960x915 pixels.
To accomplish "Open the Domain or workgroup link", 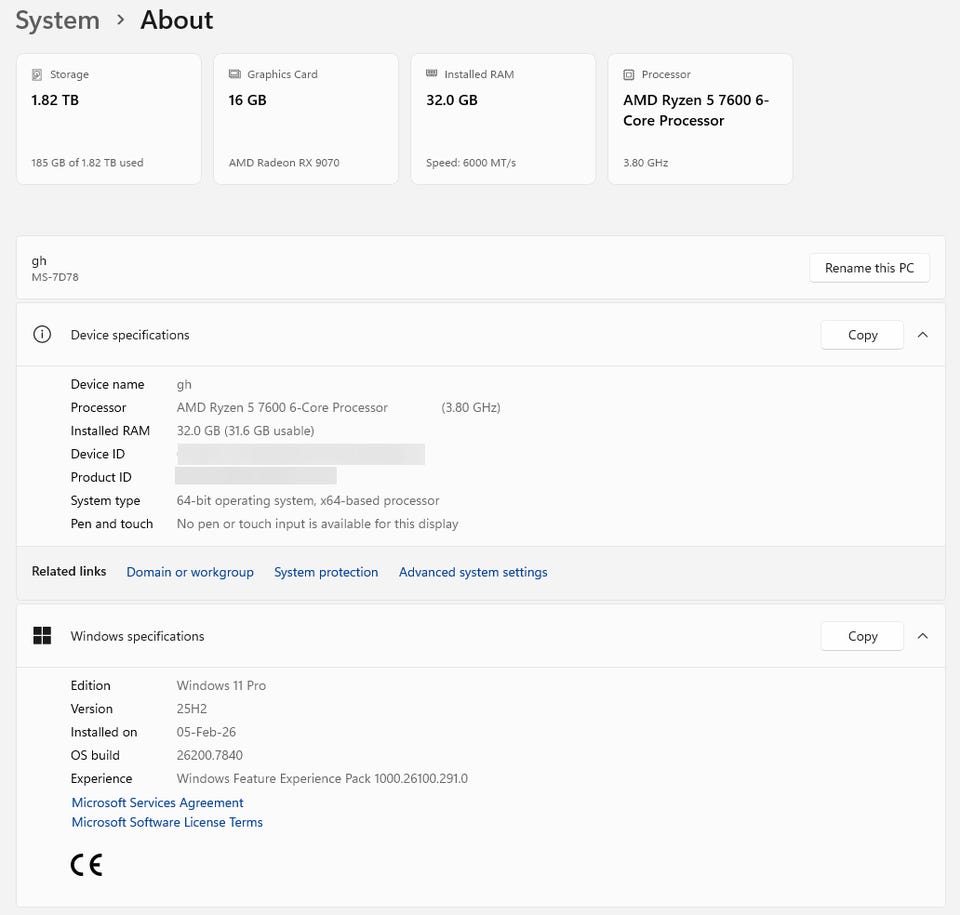I will click(190, 572).
